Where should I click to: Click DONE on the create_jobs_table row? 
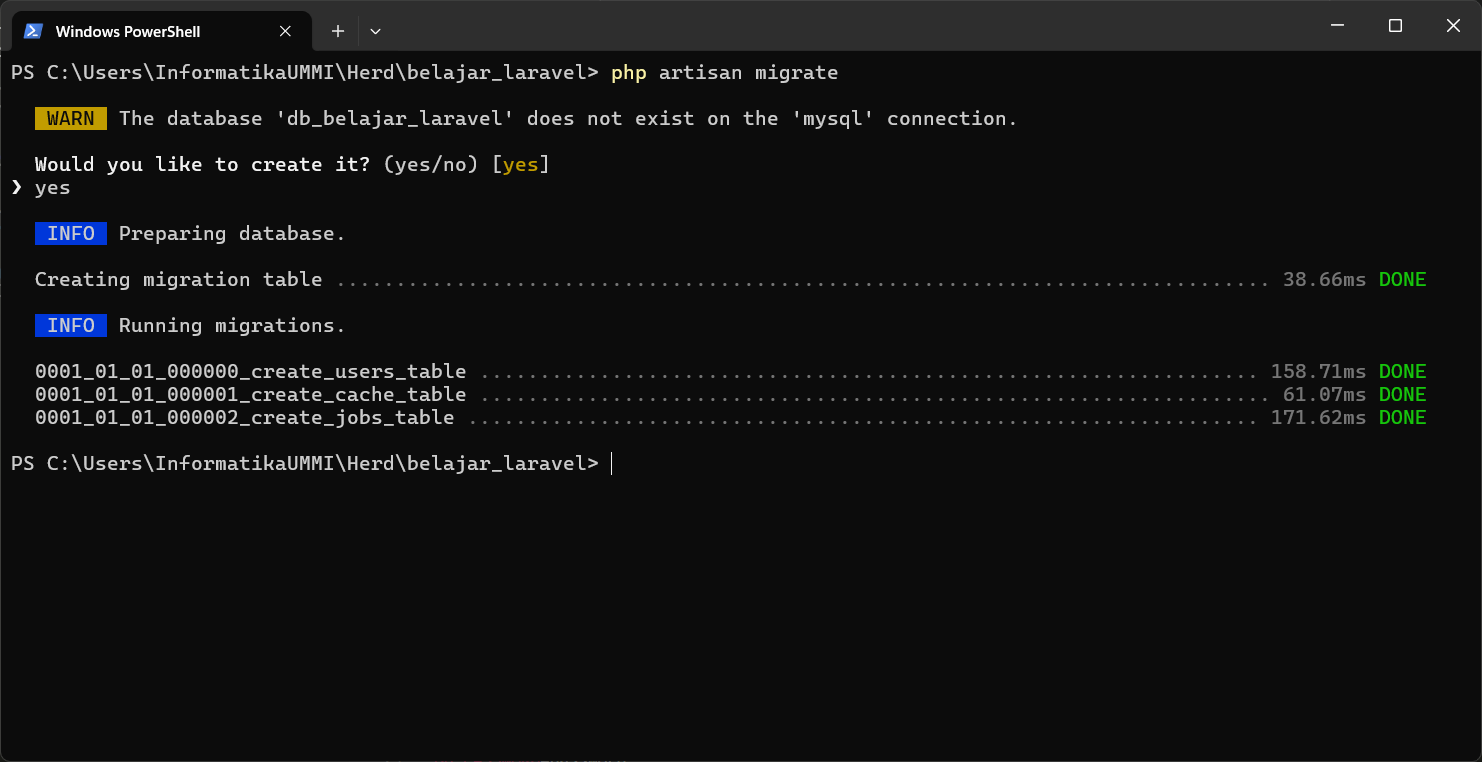tap(1402, 417)
